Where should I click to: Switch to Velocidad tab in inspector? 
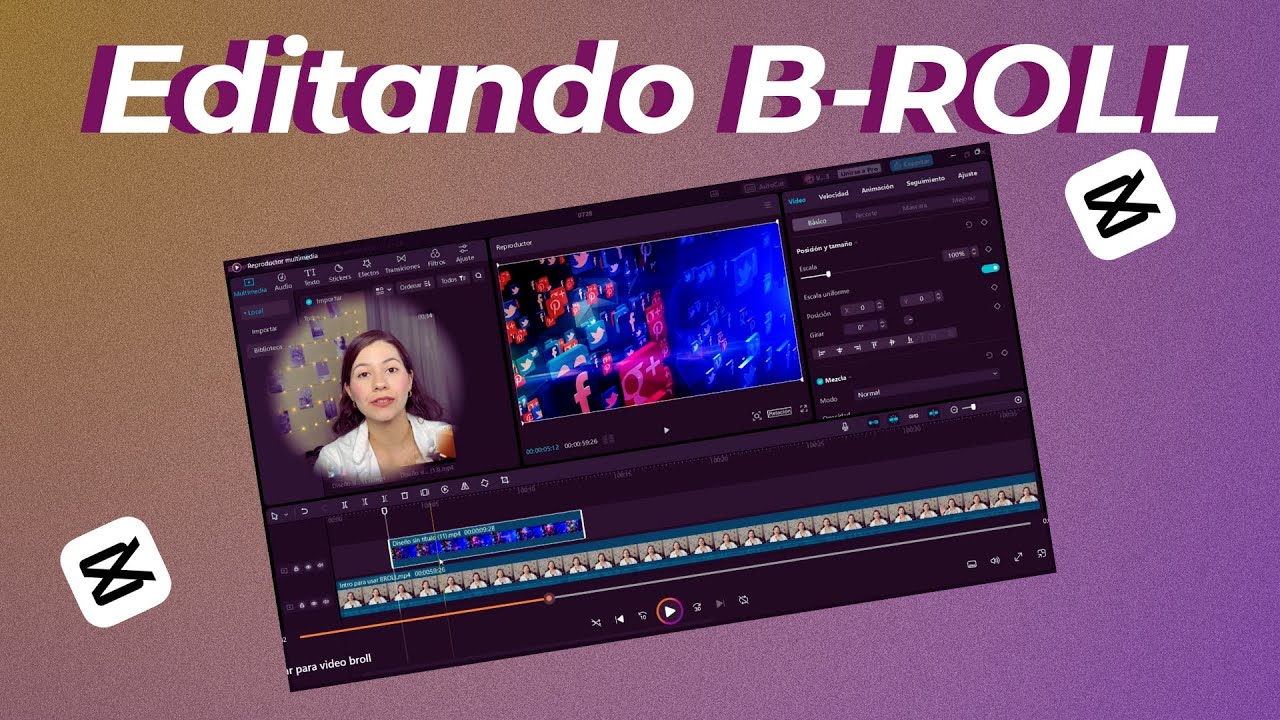(x=833, y=194)
